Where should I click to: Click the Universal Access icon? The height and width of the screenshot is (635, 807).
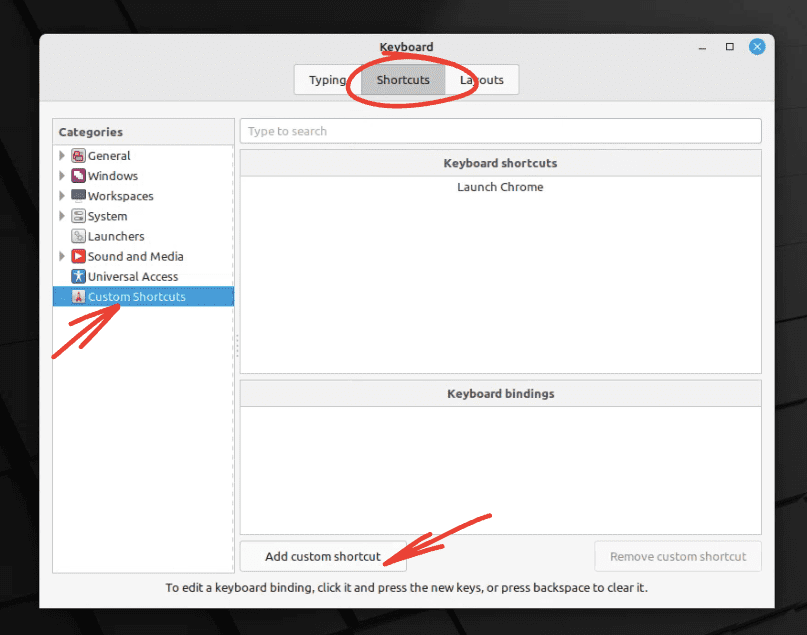(x=78, y=276)
